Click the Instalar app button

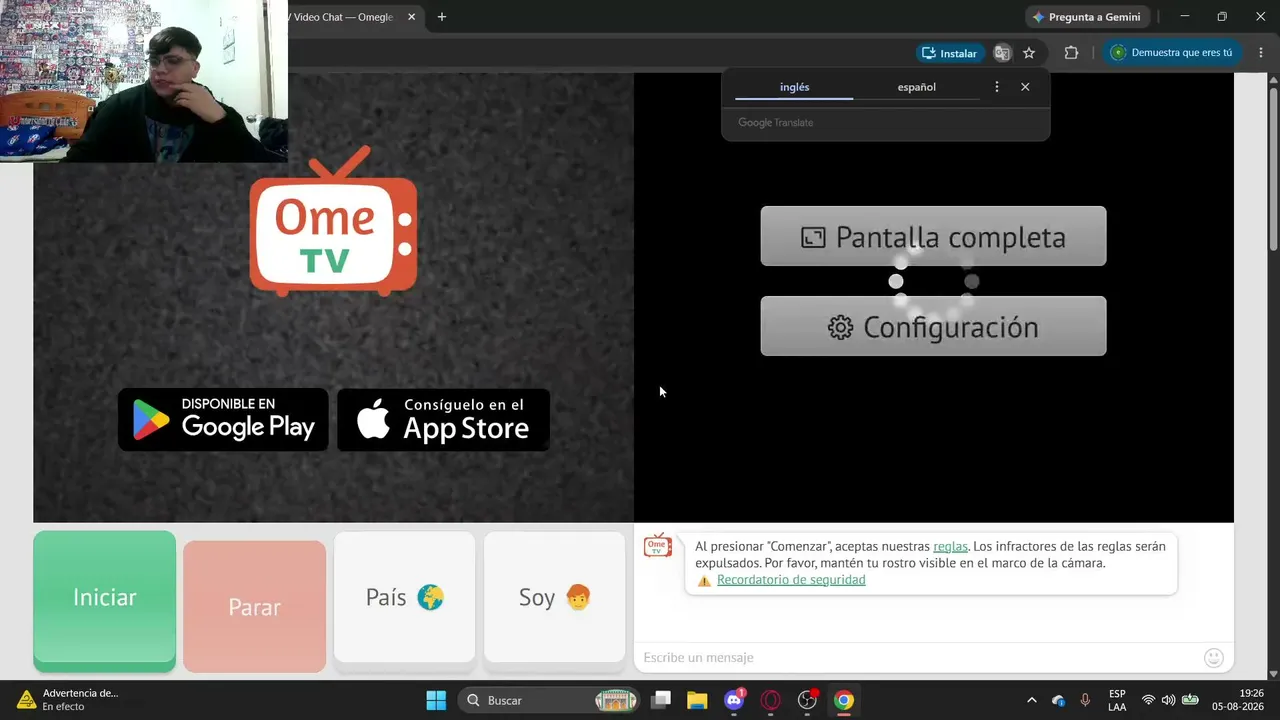pyautogui.click(x=949, y=53)
